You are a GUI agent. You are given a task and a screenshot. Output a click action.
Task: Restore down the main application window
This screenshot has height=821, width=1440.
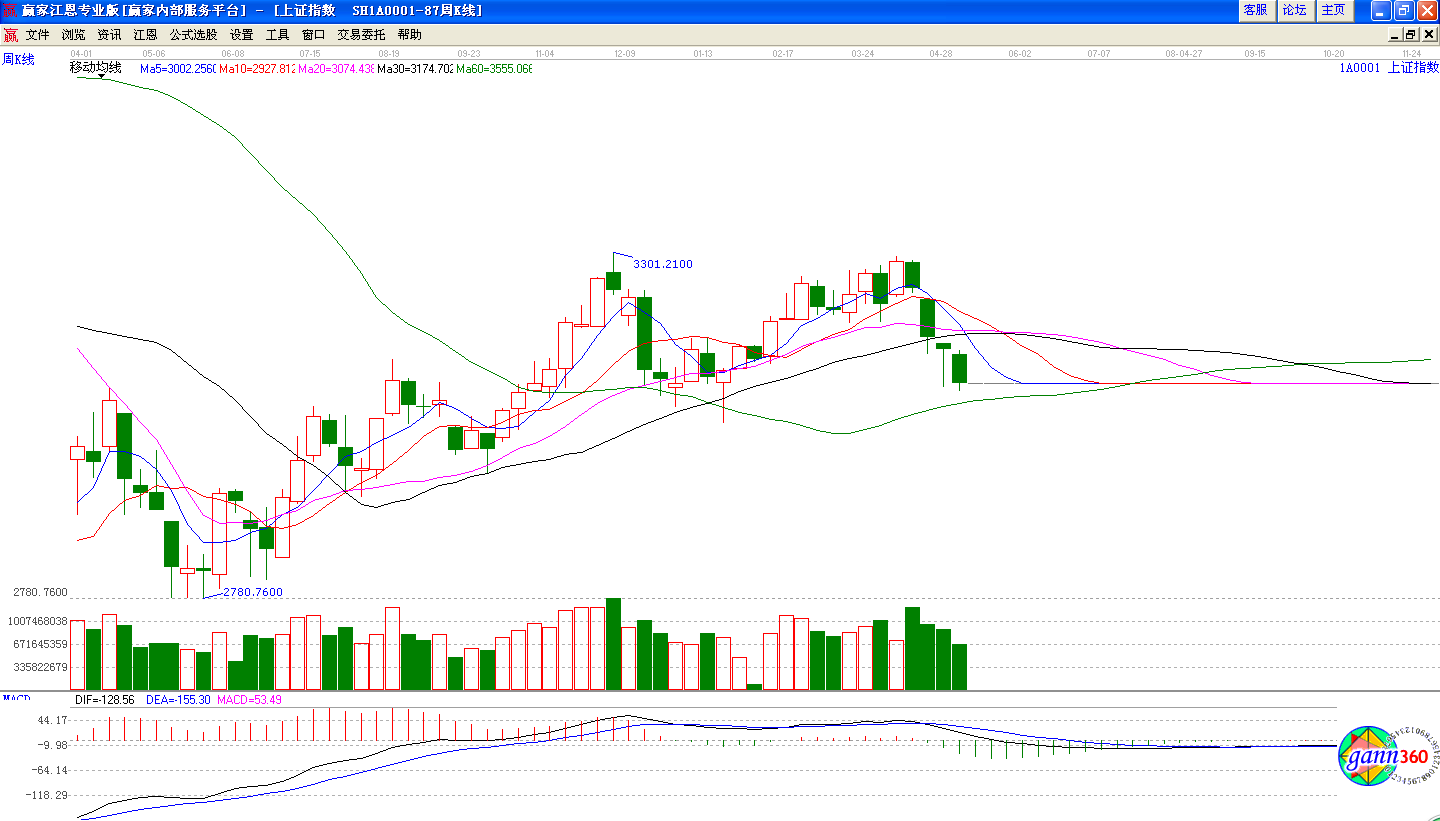(1404, 10)
